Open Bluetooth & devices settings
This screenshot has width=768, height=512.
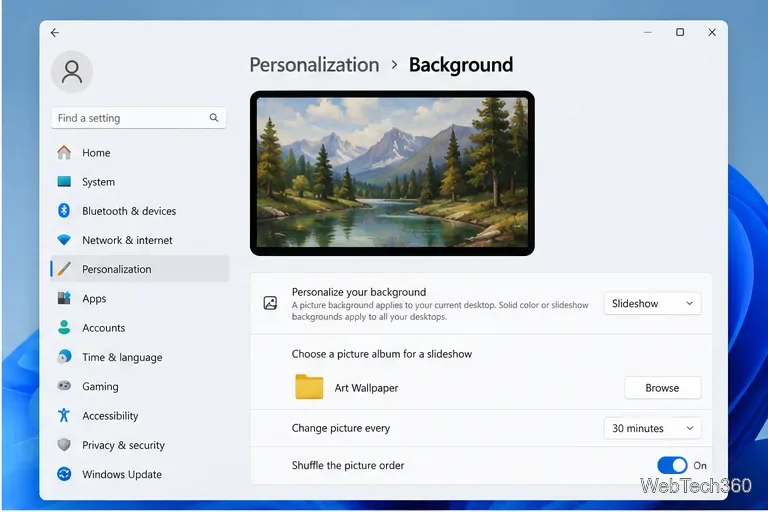click(x=140, y=211)
